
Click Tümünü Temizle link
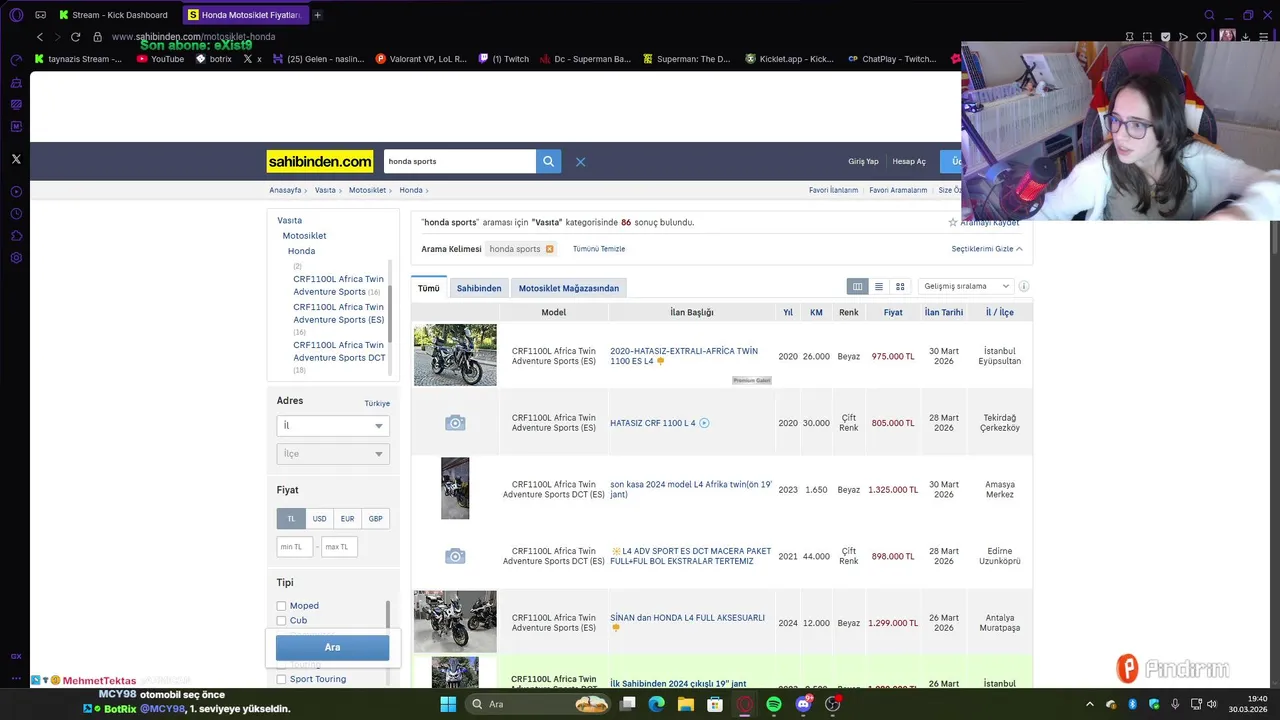click(x=599, y=249)
